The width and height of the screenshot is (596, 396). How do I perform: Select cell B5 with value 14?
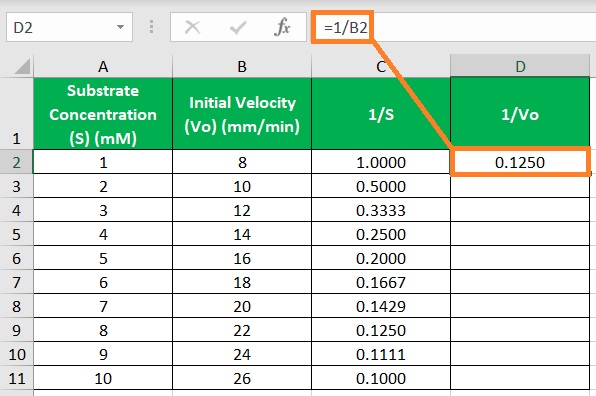(x=242, y=234)
